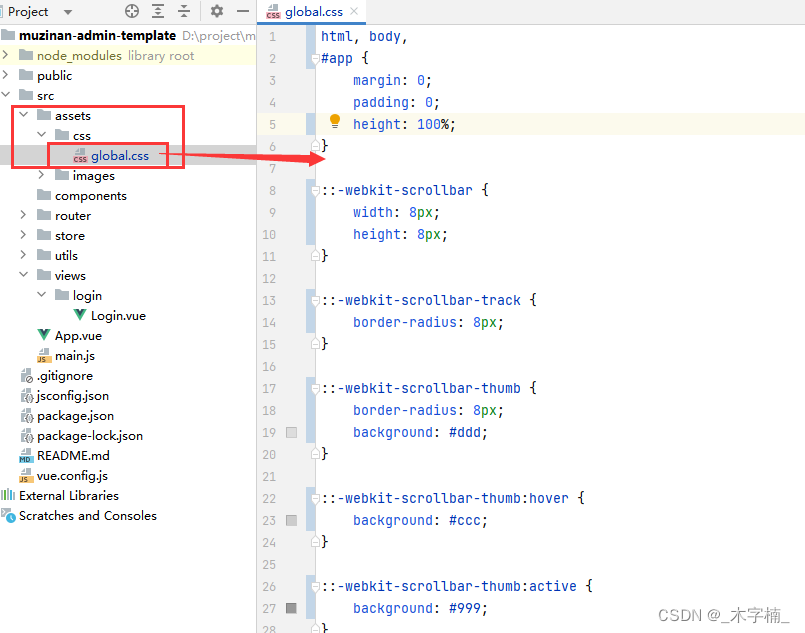
Task: Collapse the login folder
Action: (42, 295)
